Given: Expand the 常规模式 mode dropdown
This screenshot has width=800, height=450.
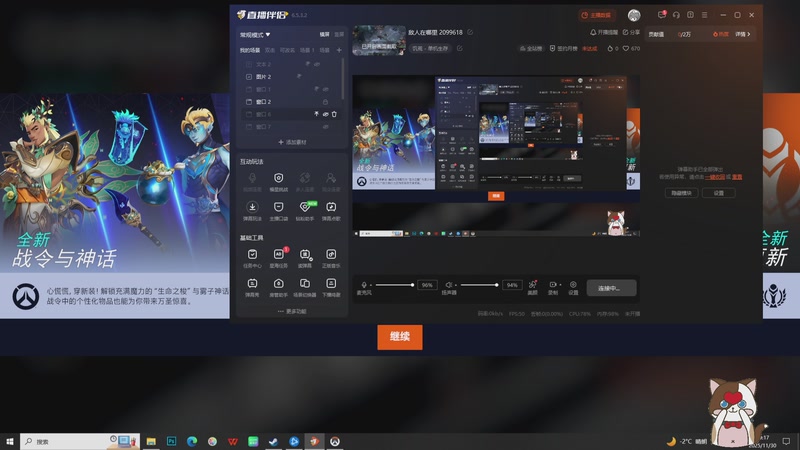Looking at the screenshot, I should [255, 35].
